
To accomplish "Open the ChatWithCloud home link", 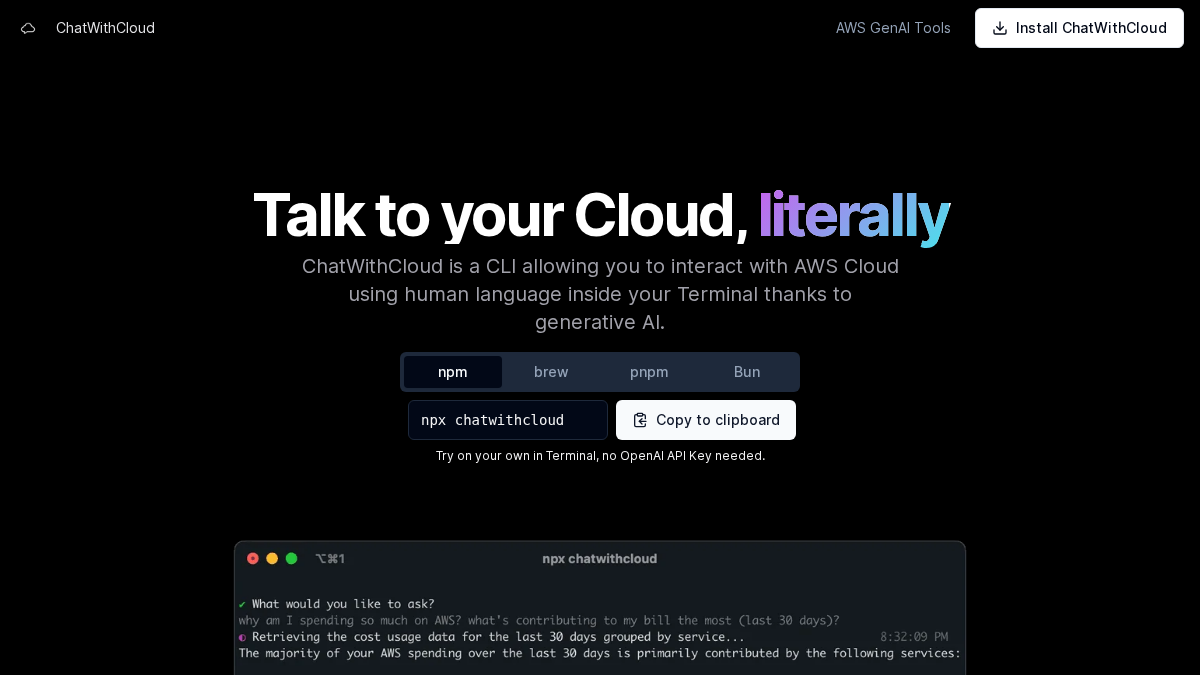I will 105,28.
